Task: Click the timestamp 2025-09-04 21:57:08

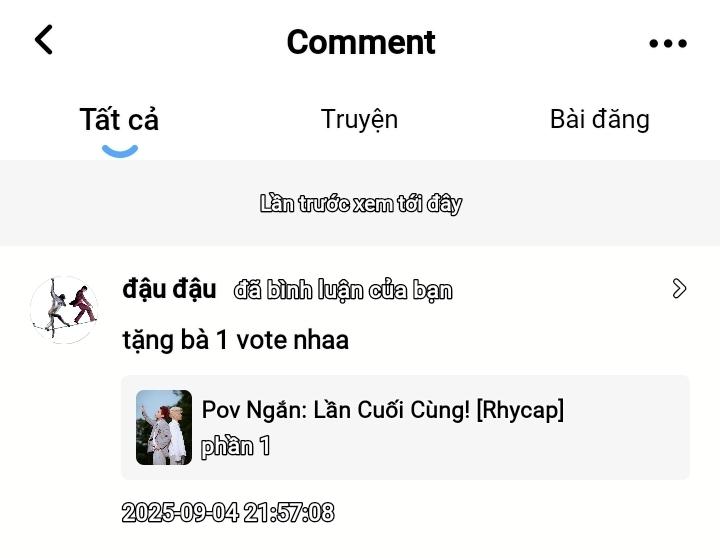Action: pos(228,512)
